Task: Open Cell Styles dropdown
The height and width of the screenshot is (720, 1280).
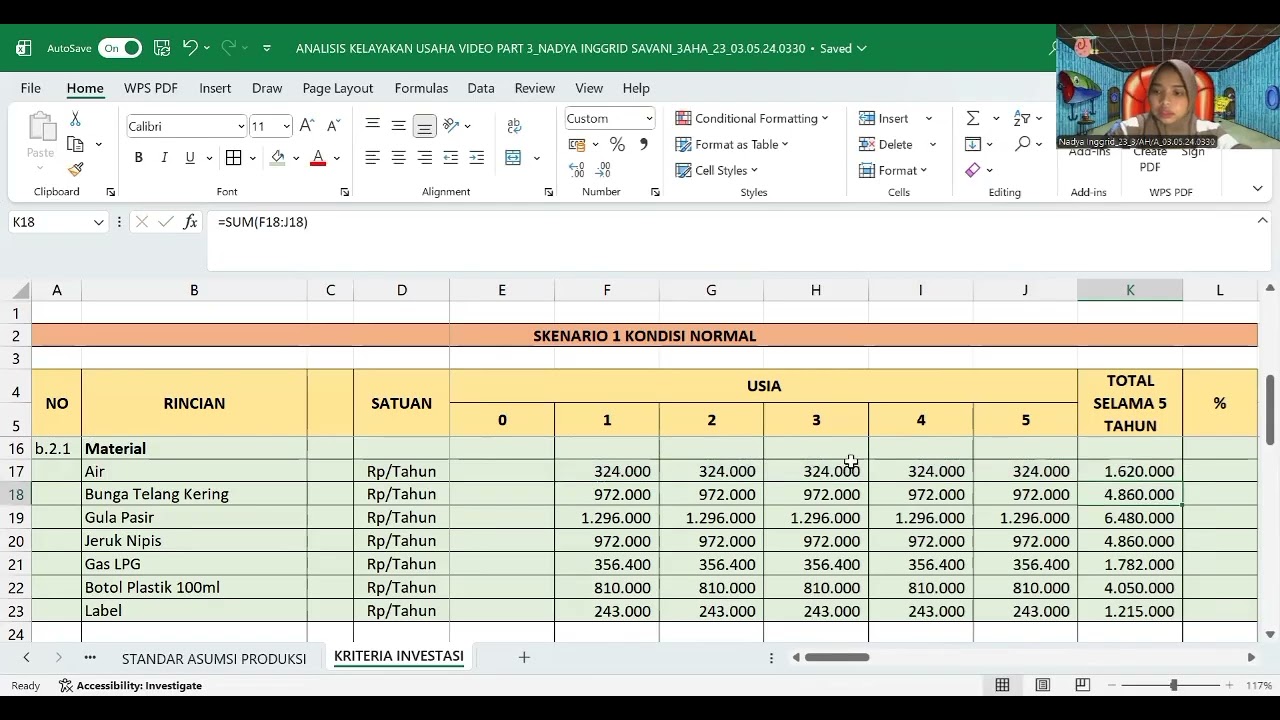Action: click(x=717, y=170)
